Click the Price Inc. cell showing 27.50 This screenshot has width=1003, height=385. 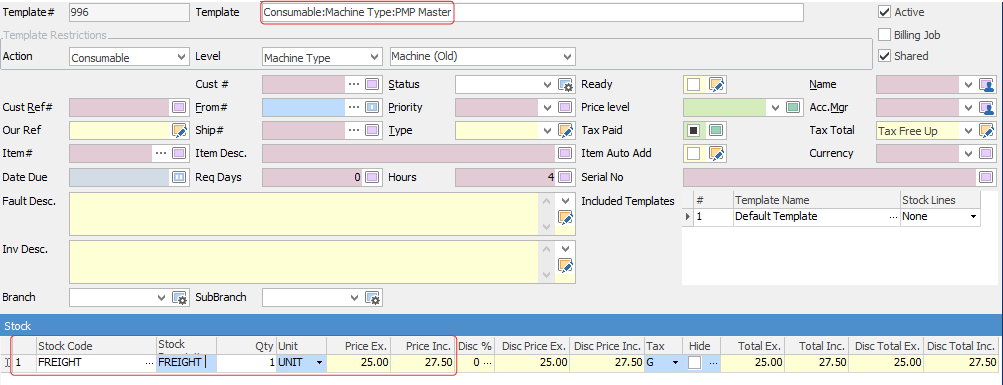click(x=422, y=363)
